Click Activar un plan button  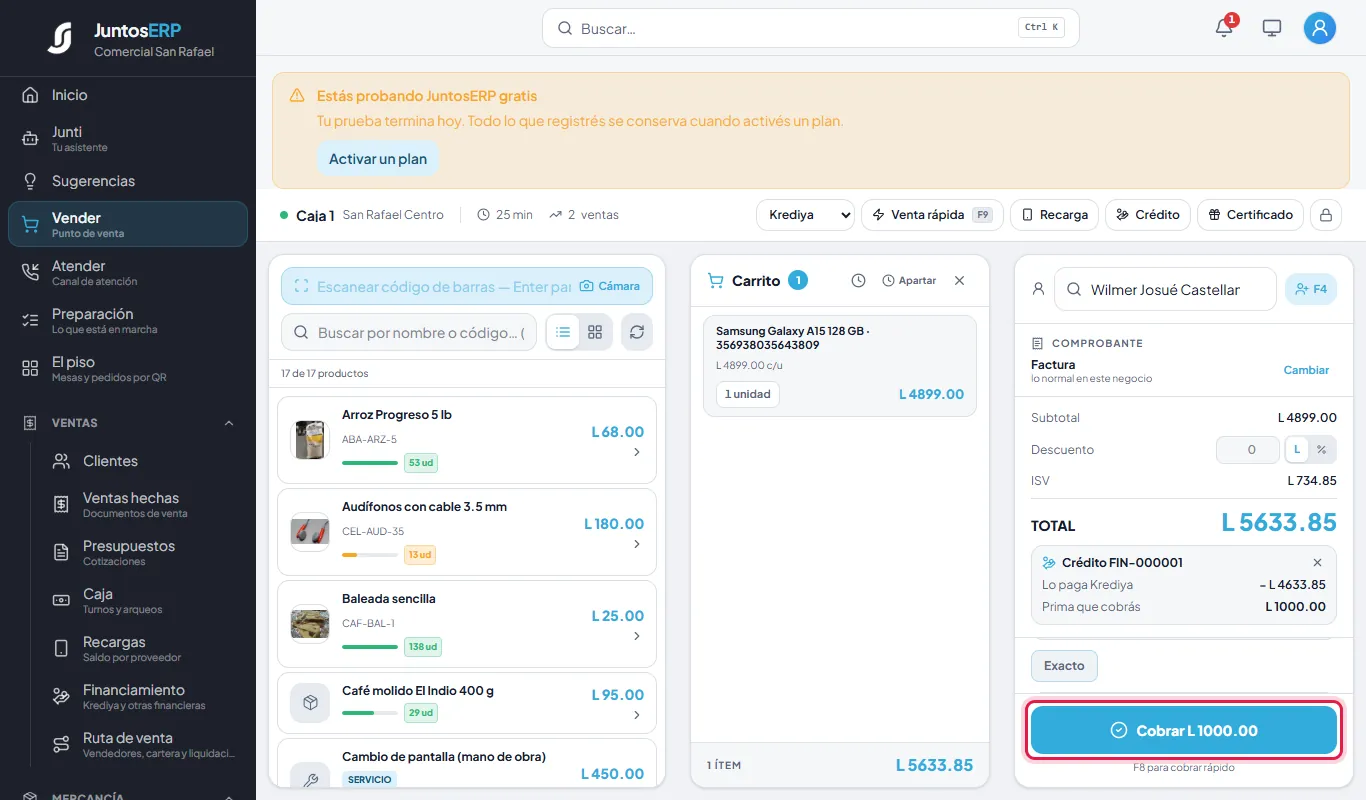point(378,159)
